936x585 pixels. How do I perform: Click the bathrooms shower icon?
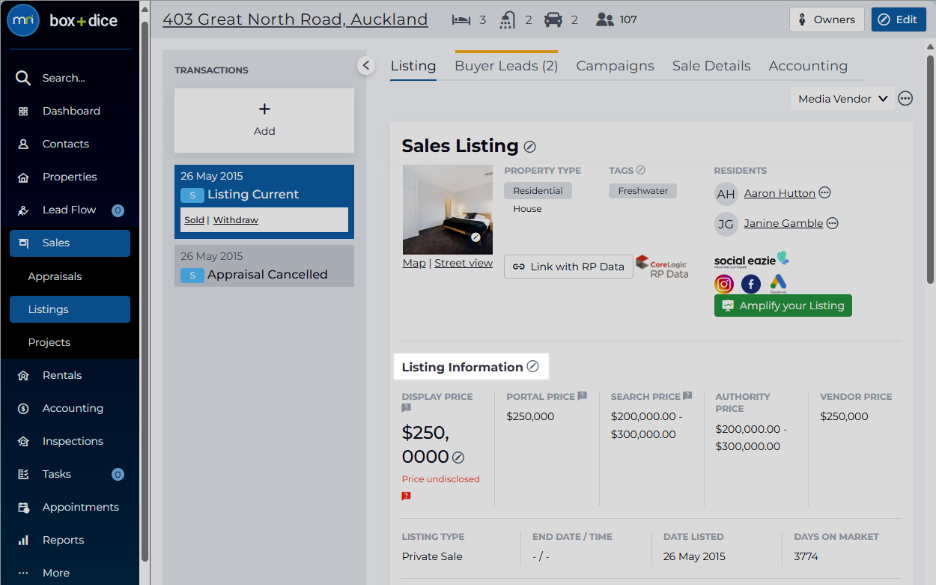tap(507, 20)
